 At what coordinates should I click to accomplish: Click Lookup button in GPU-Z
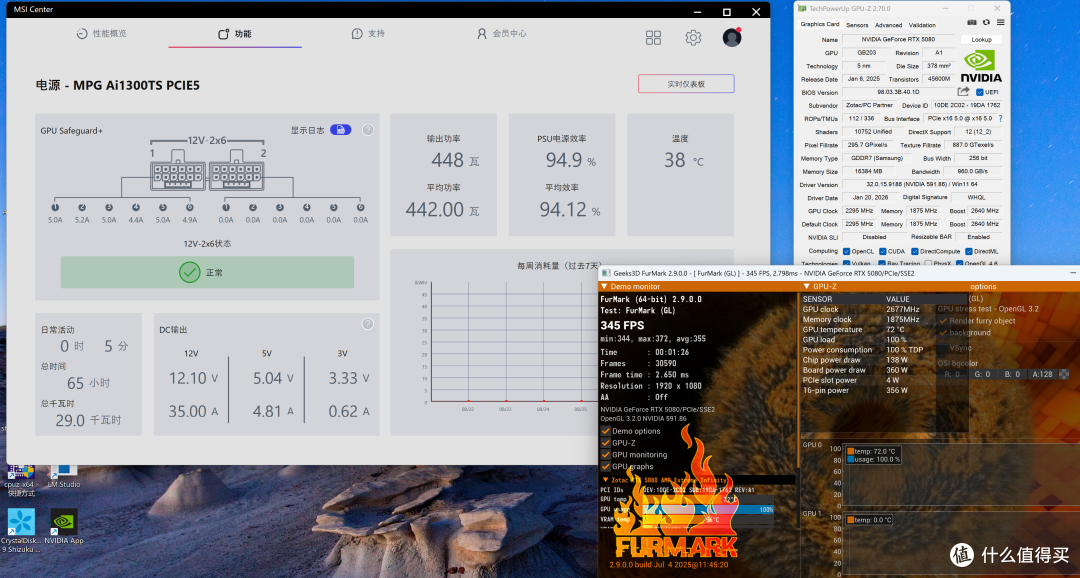tap(982, 40)
